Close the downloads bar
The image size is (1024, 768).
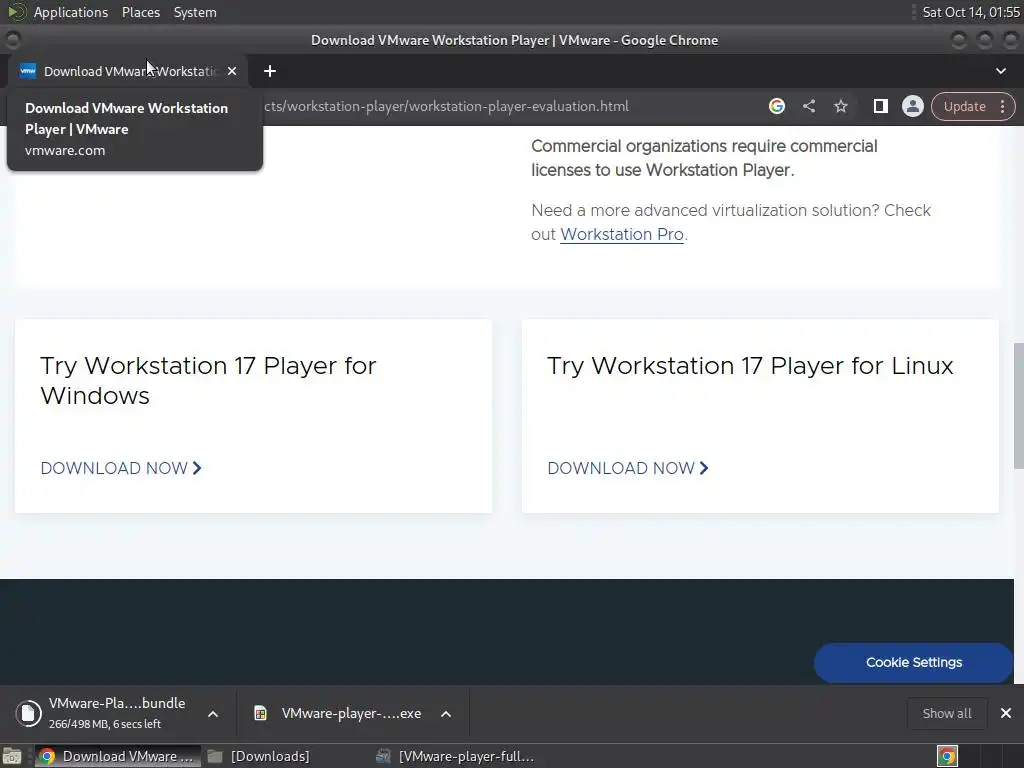1006,713
